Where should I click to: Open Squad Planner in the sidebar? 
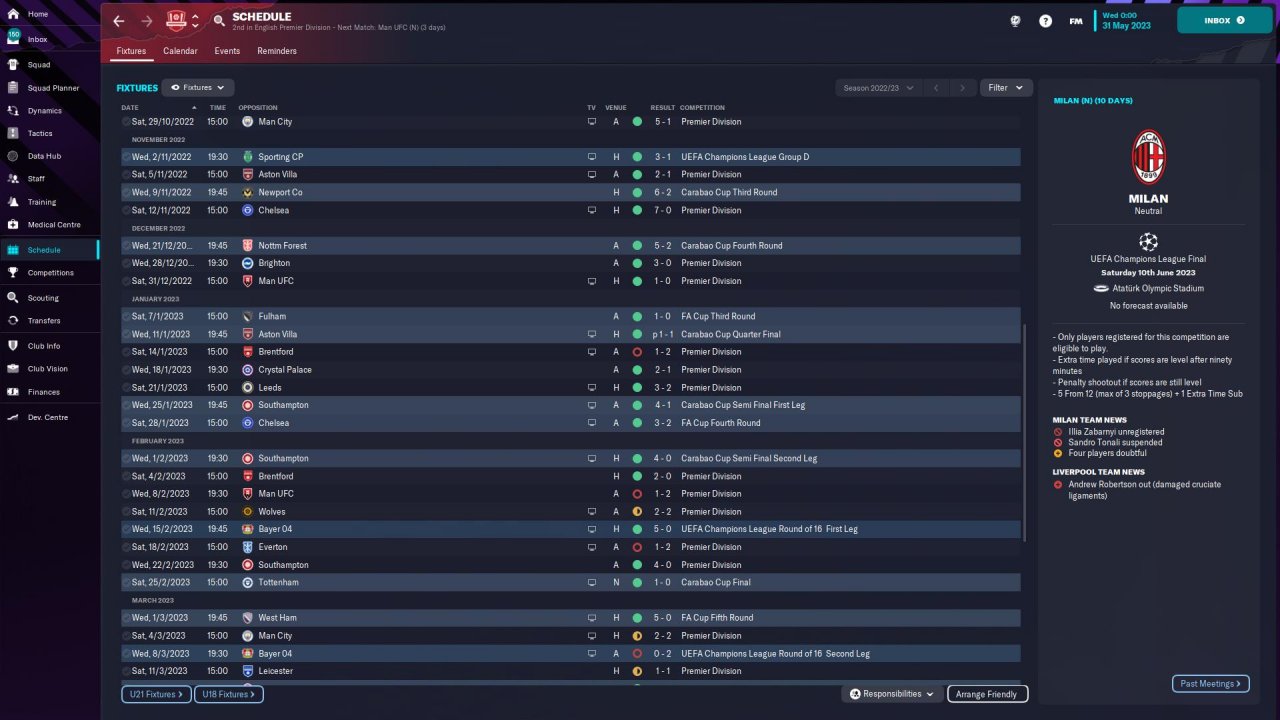pos(53,88)
